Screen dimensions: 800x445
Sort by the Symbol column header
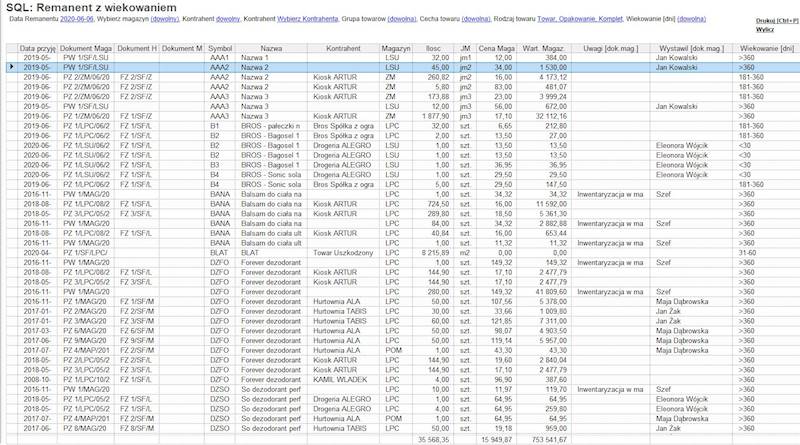(x=220, y=48)
